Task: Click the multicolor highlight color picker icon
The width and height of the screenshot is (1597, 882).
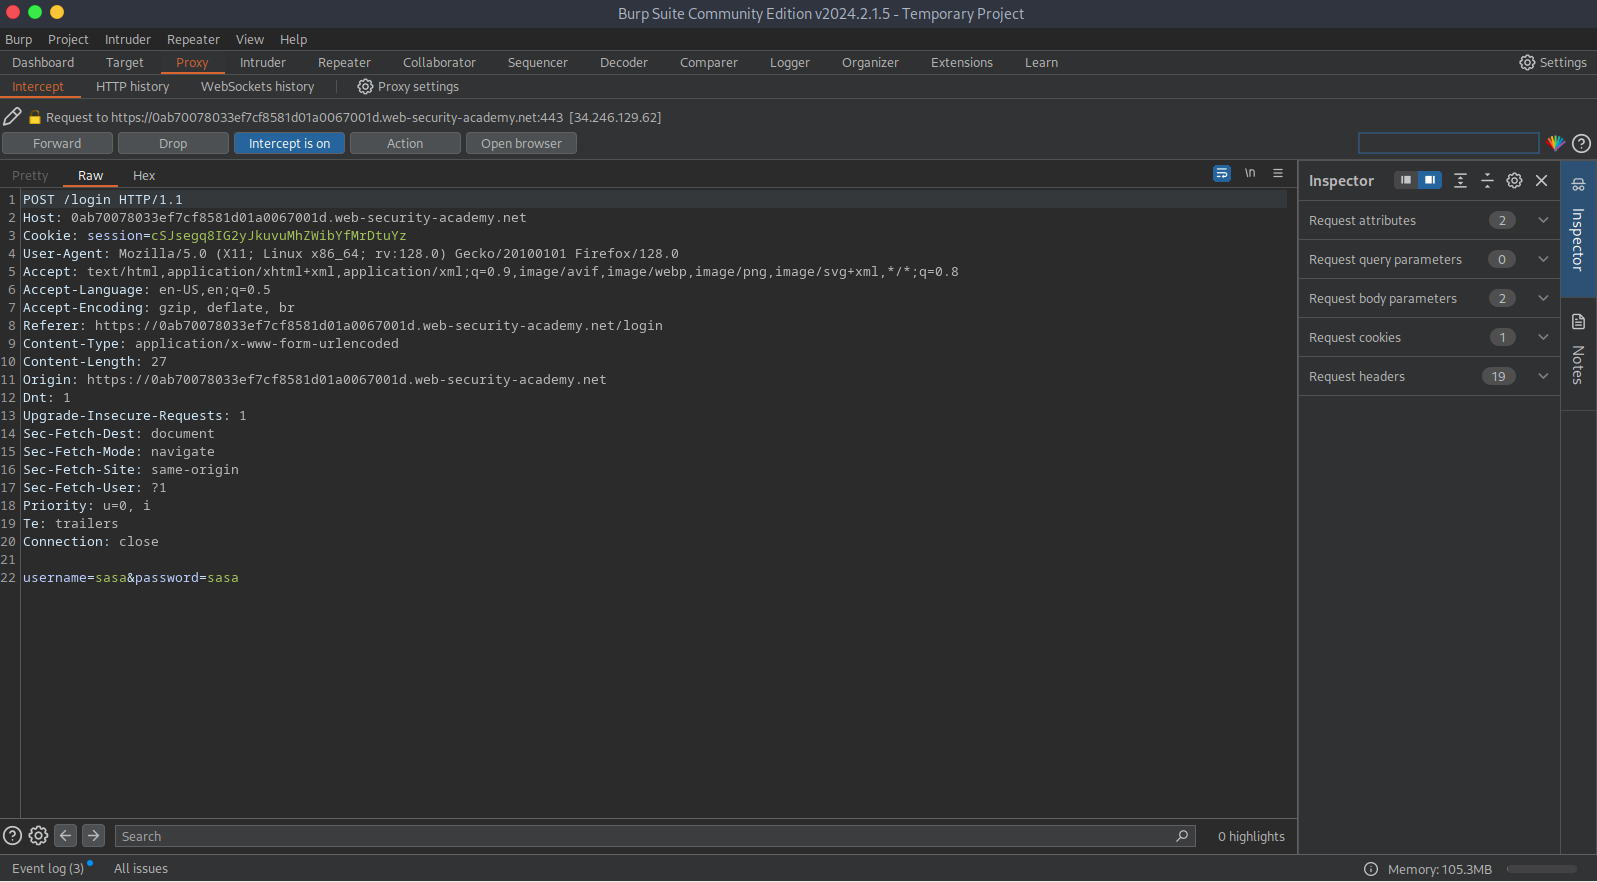Action: (1555, 143)
